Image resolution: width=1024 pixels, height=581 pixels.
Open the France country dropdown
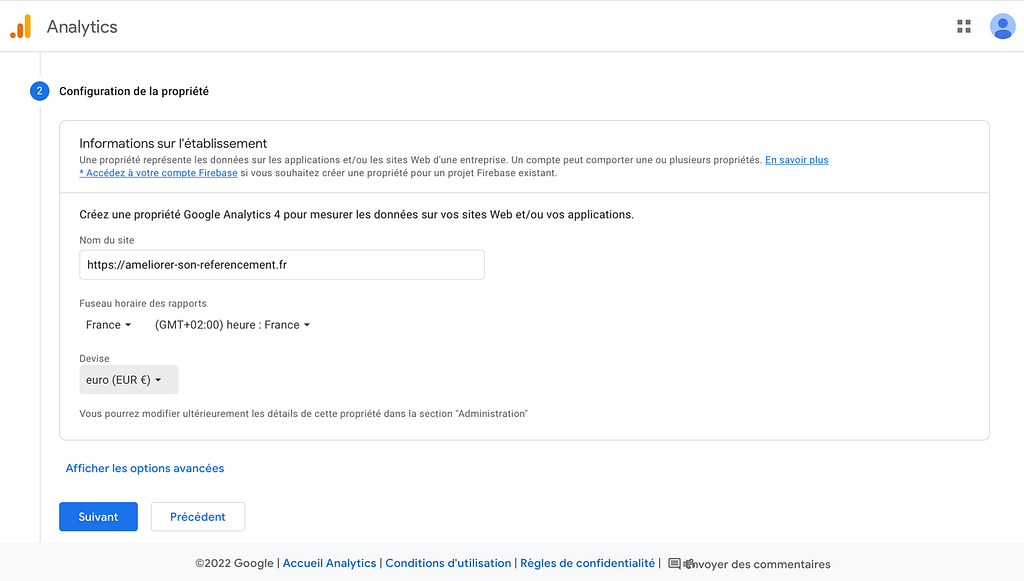tap(108, 324)
